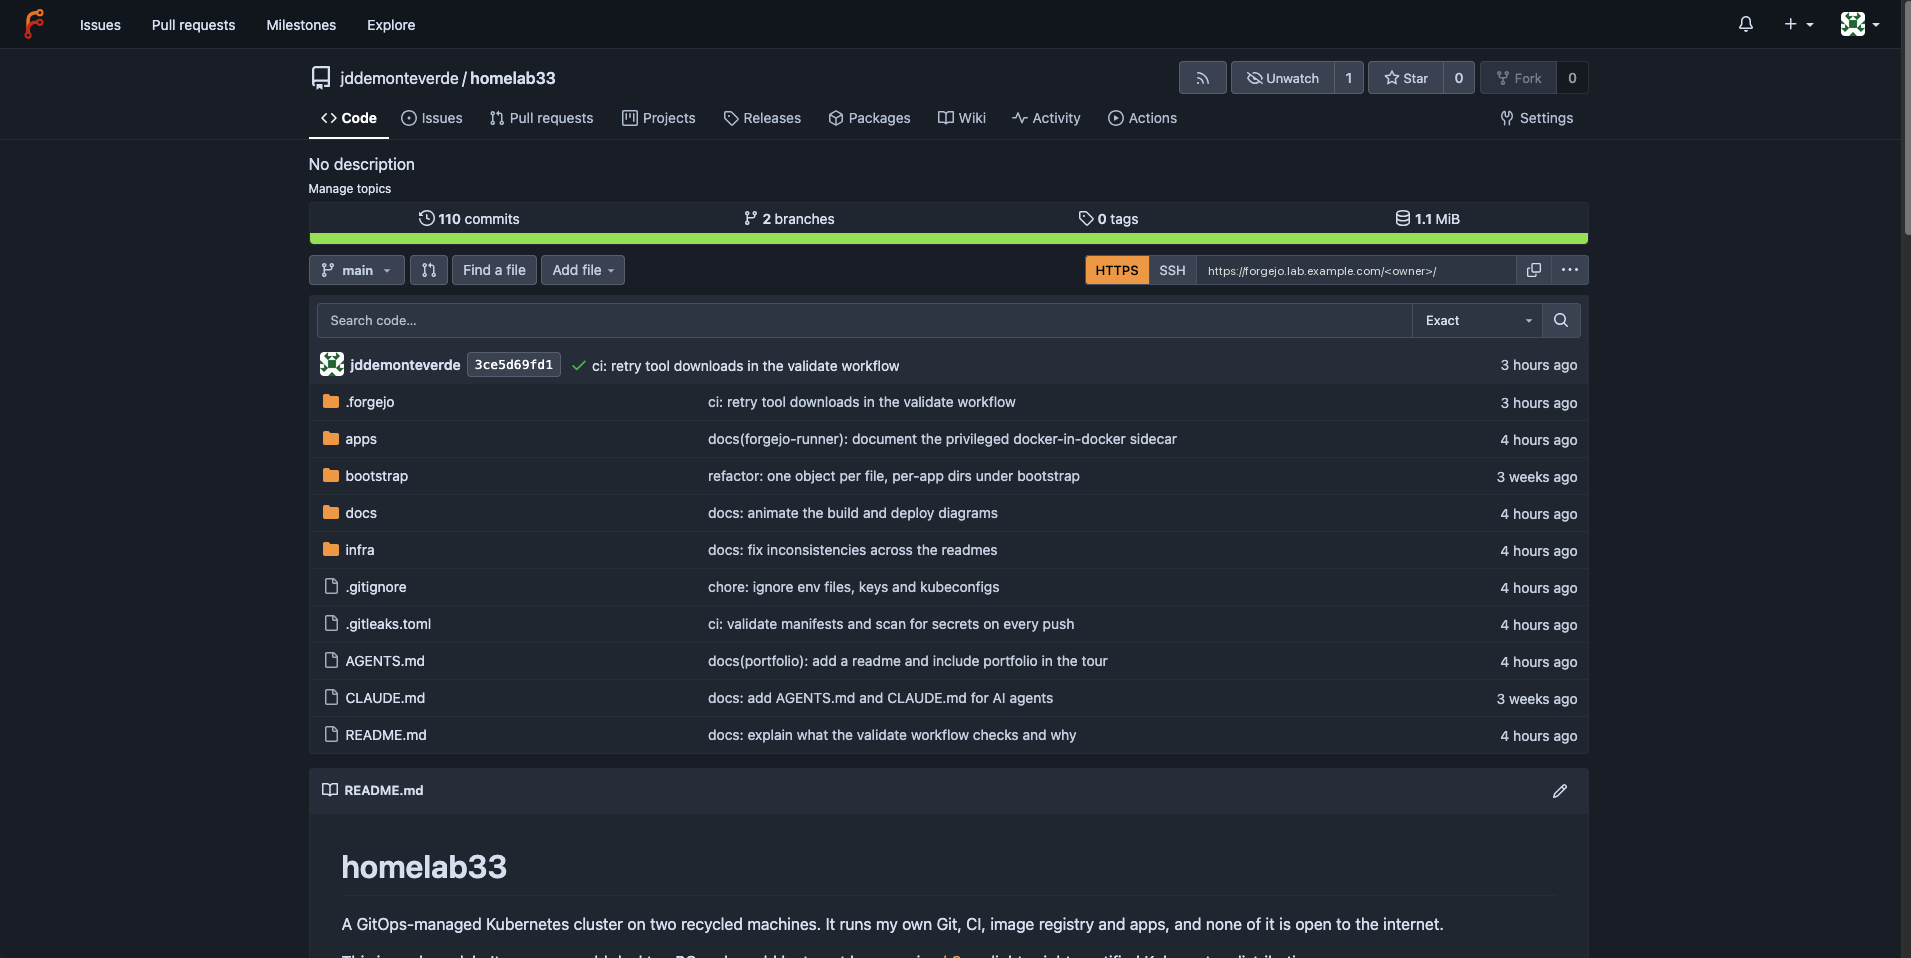Image resolution: width=1911 pixels, height=958 pixels.
Task: Click the repository icon beside the title
Action: tap(321, 78)
